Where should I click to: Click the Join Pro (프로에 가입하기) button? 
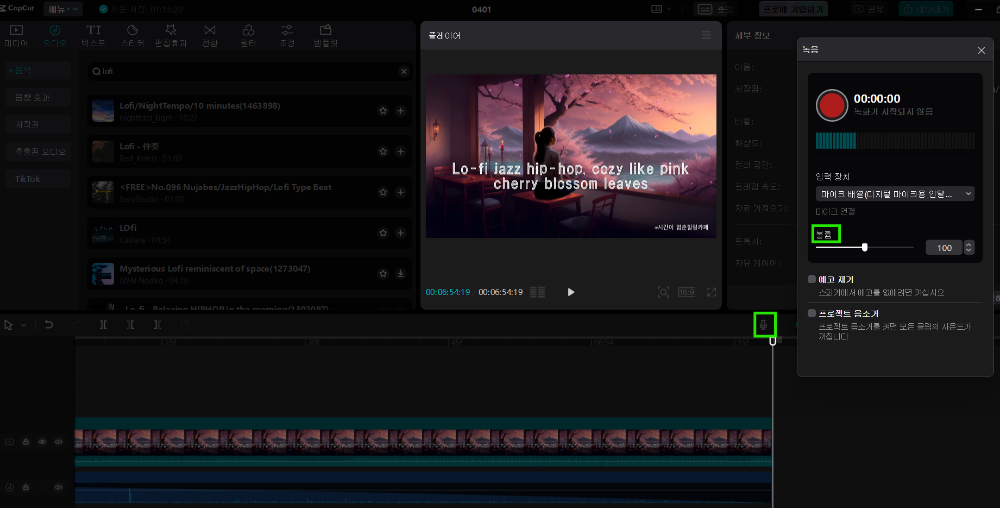point(793,9)
